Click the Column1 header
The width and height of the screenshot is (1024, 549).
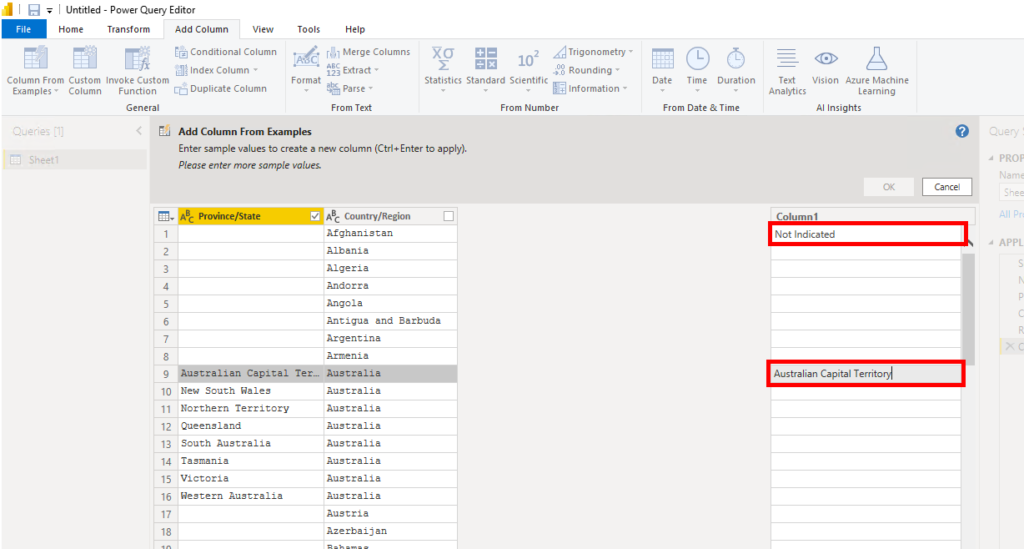(x=872, y=216)
